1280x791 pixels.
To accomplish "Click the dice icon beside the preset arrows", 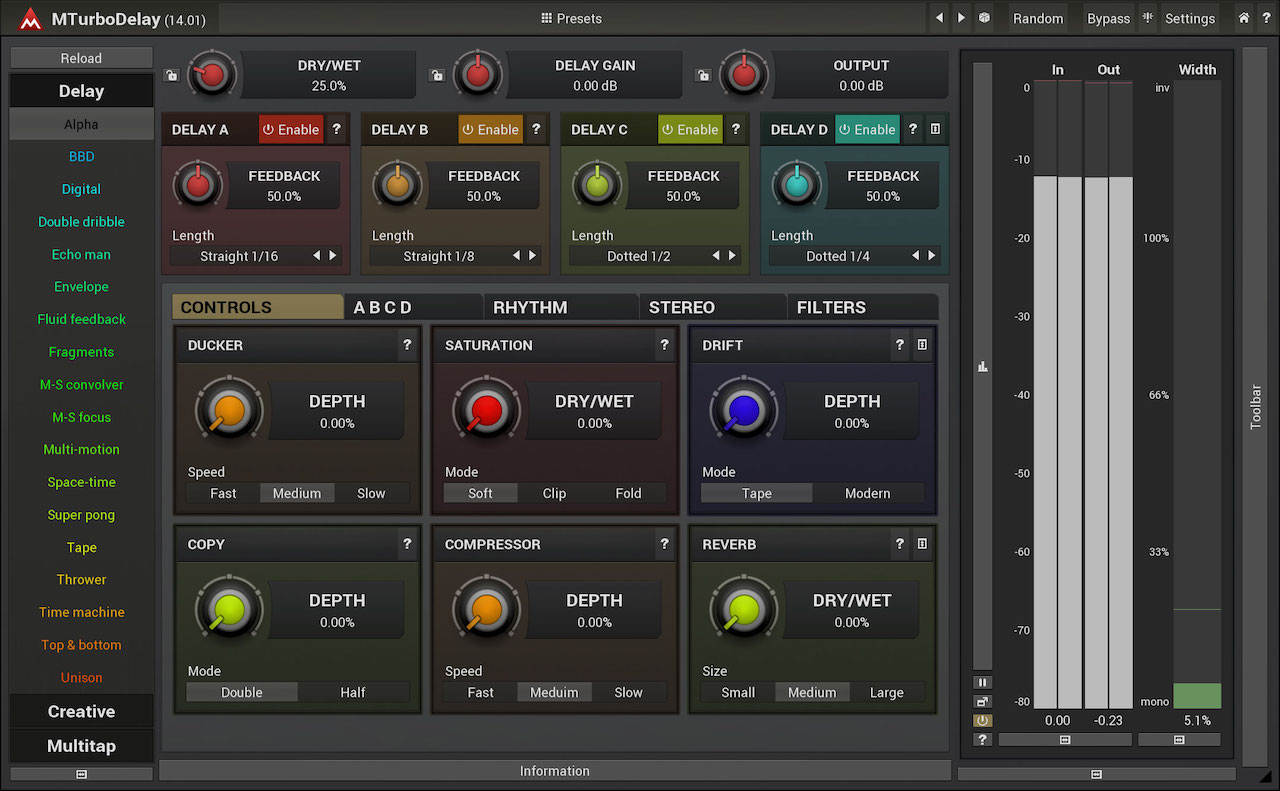I will click(984, 18).
